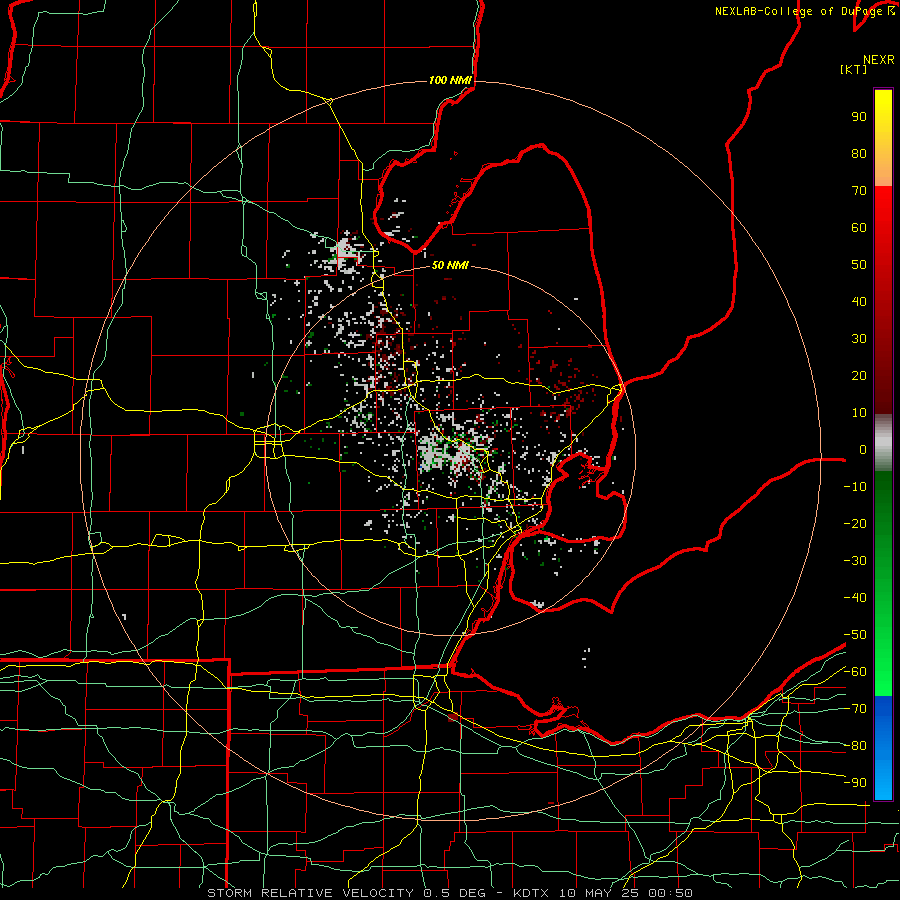
Task: Click the 40 value on velocity scale
Action: (x=859, y=301)
